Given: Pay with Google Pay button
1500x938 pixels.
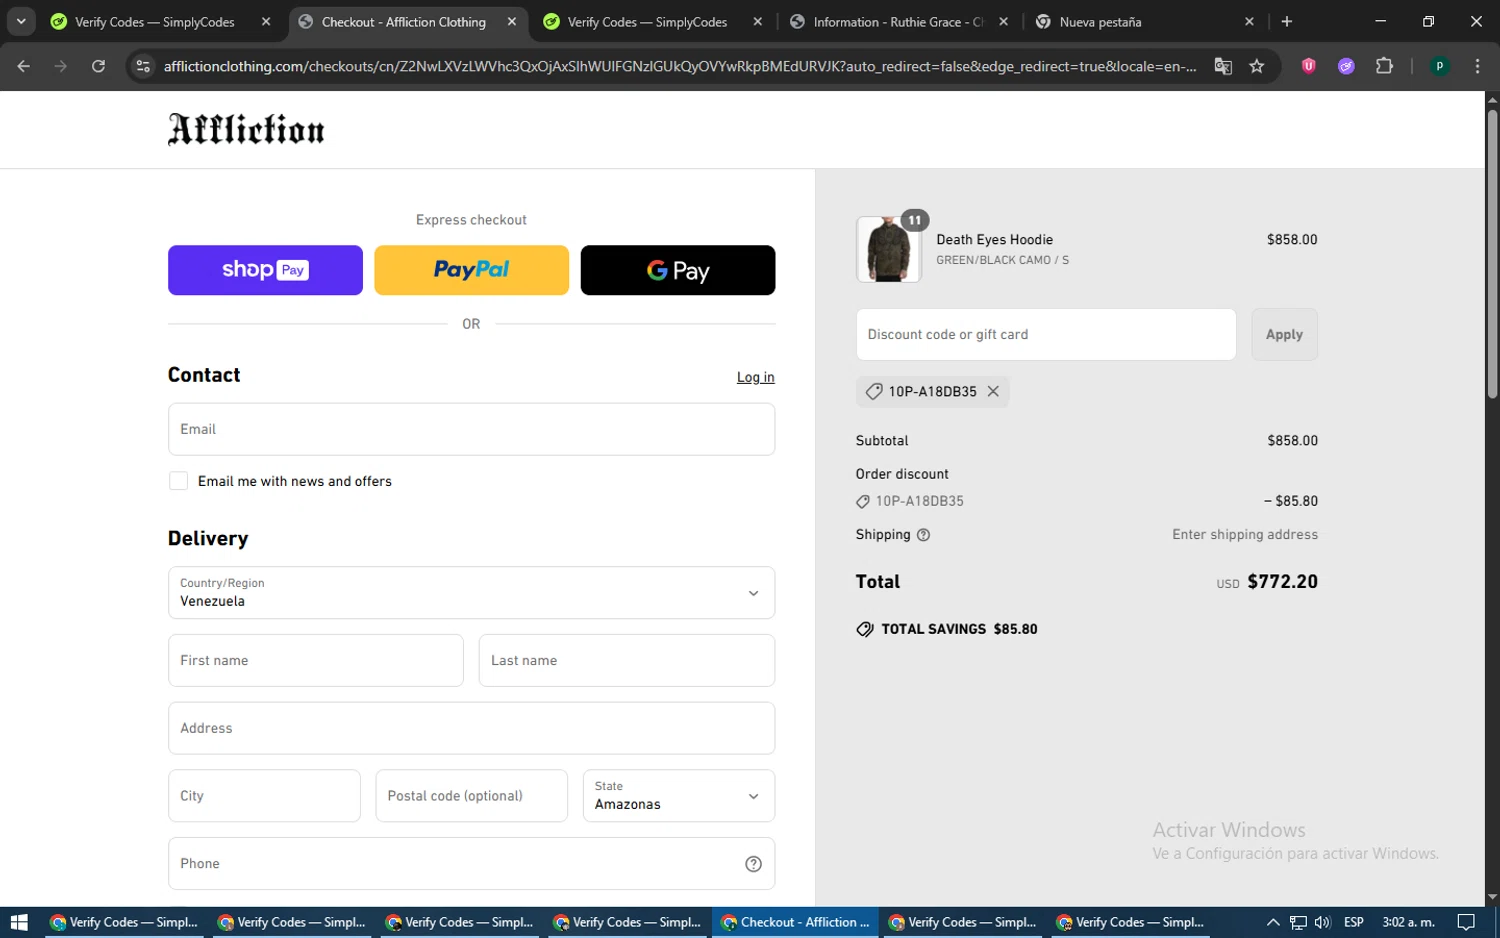Looking at the screenshot, I should 678,270.
